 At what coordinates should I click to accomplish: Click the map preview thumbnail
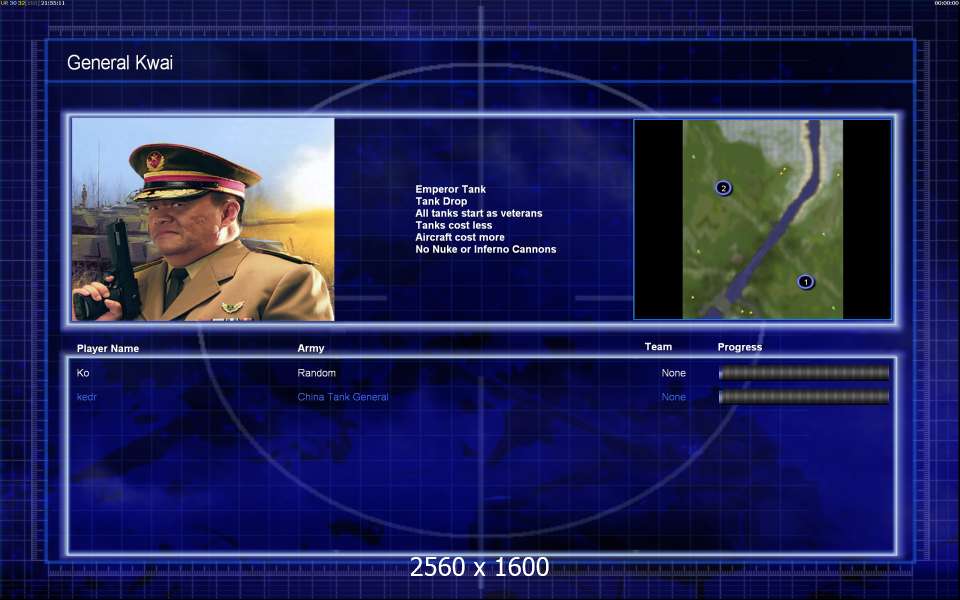click(x=763, y=219)
